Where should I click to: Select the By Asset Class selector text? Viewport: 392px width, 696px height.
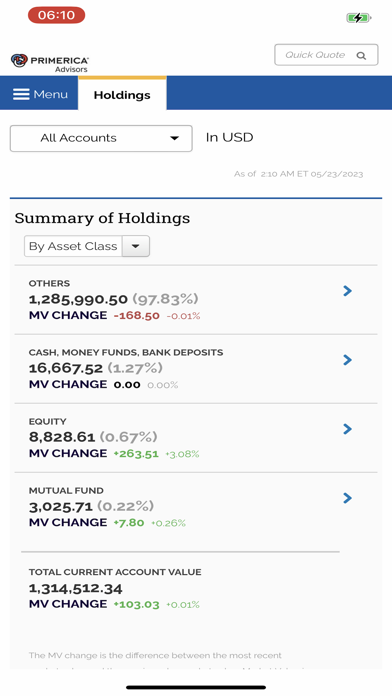coord(73,246)
